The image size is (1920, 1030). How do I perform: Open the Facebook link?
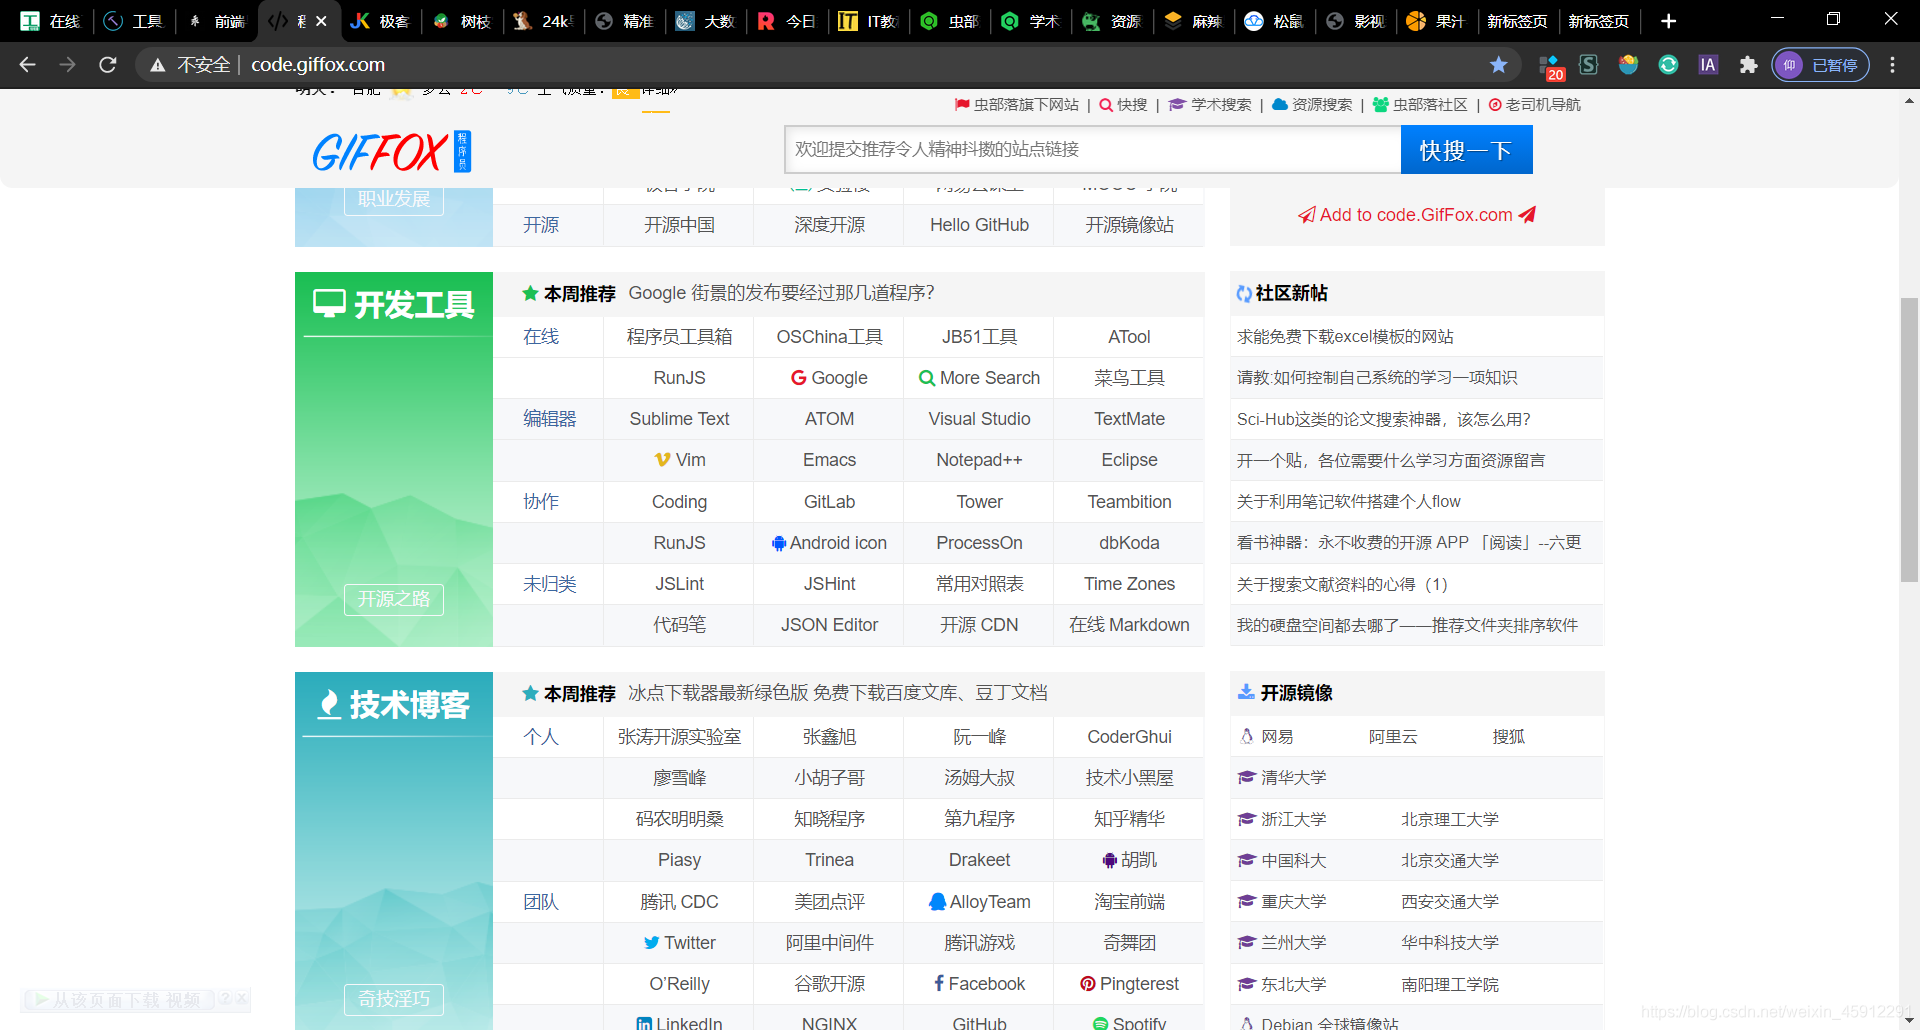tap(979, 984)
